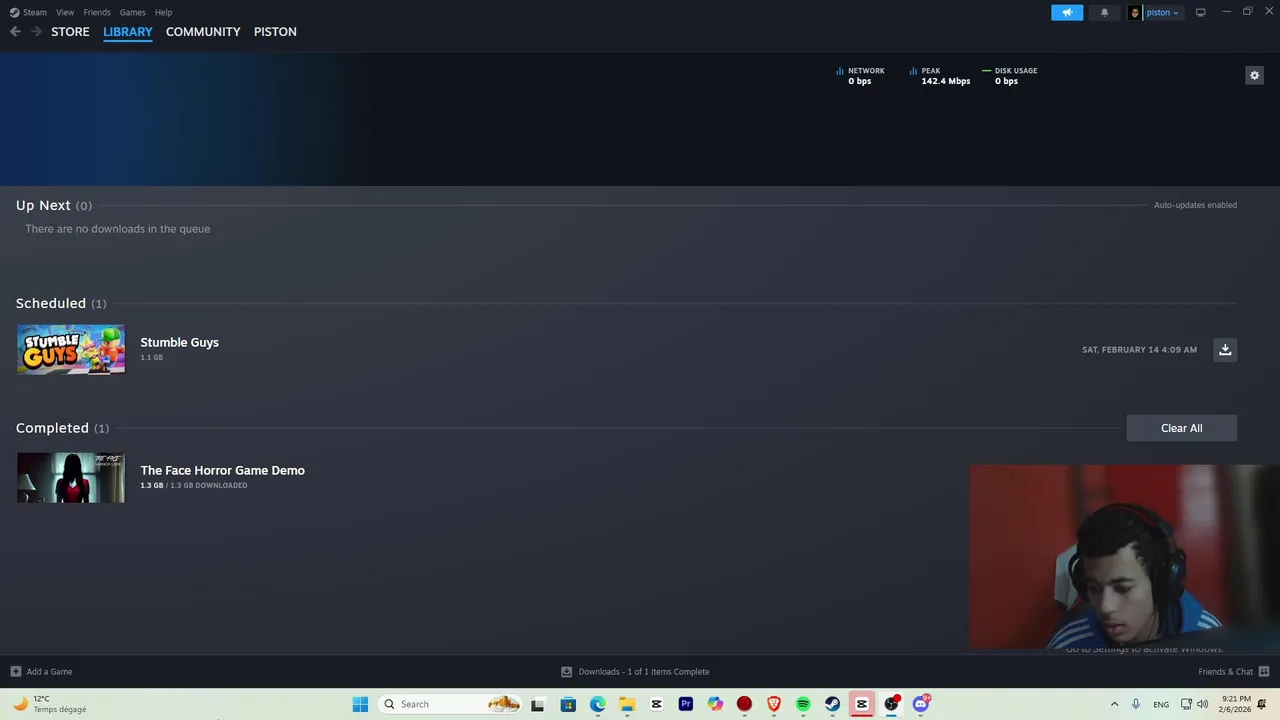Click the scheduled time Sat, February 14
The height and width of the screenshot is (720, 1280).
[x=1139, y=350]
